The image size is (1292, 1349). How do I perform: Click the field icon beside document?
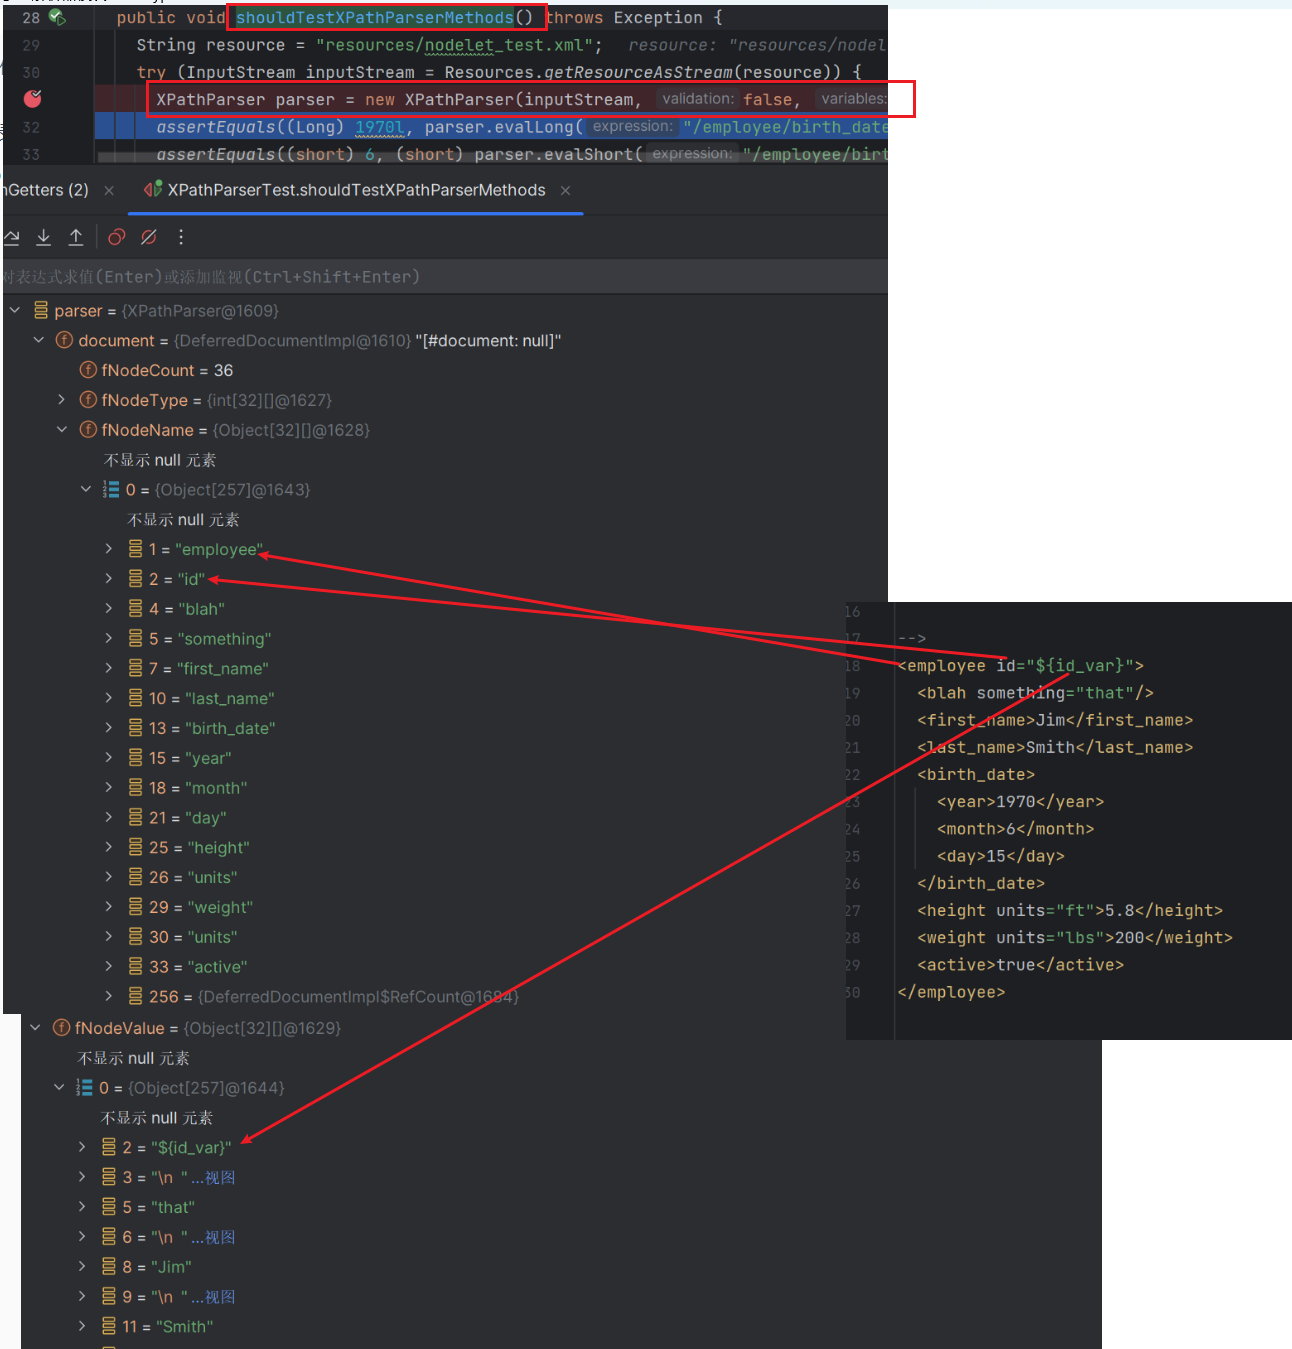coord(64,340)
